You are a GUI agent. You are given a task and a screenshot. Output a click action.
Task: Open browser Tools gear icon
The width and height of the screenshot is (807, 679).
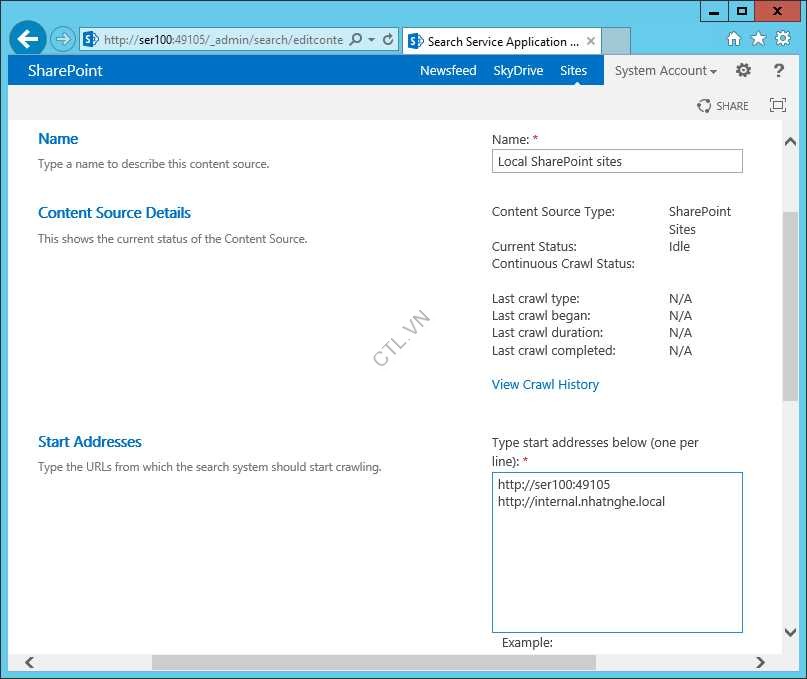click(x=783, y=39)
